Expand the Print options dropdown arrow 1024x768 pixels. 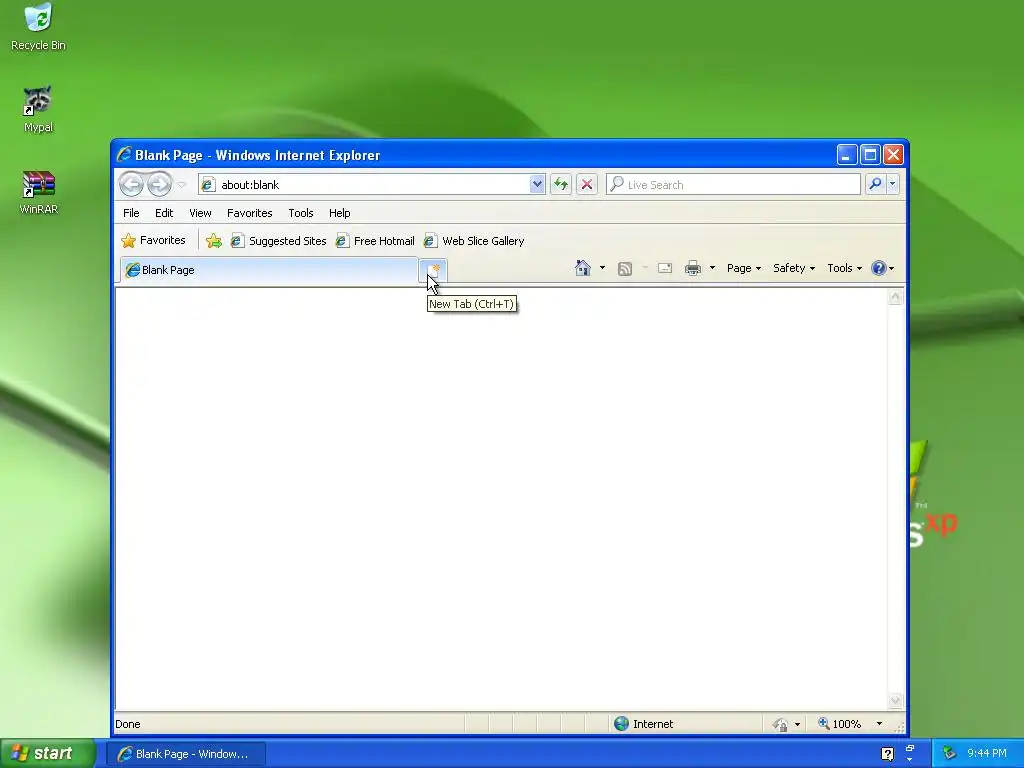click(712, 268)
